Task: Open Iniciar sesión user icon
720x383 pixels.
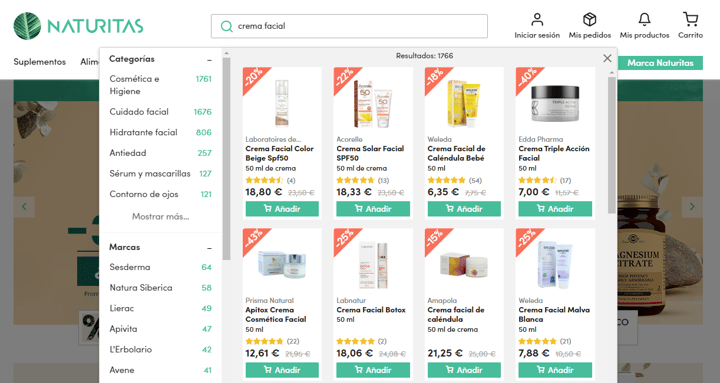Action: coord(537,19)
